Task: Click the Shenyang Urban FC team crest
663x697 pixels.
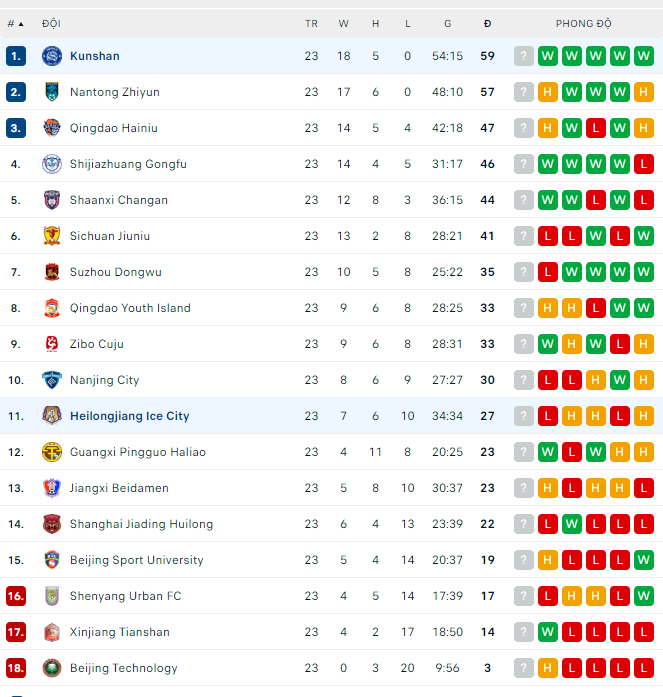Action: (52, 596)
